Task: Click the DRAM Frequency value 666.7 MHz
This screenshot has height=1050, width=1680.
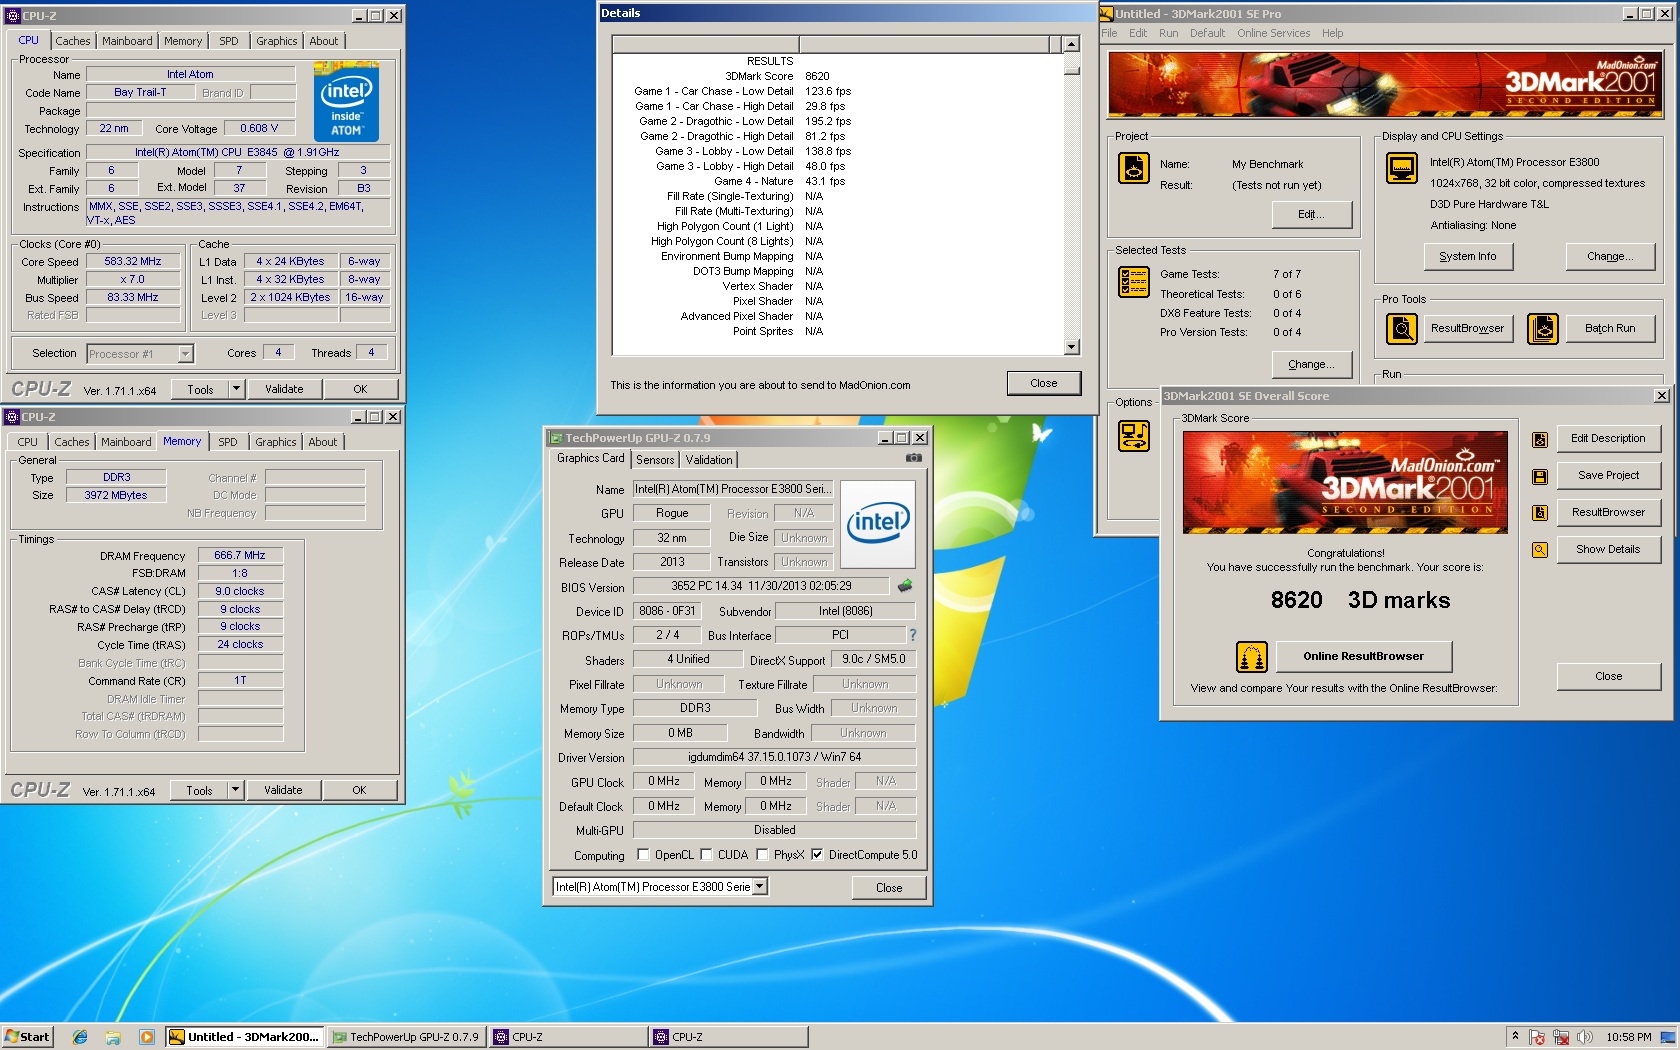Action: [x=240, y=555]
